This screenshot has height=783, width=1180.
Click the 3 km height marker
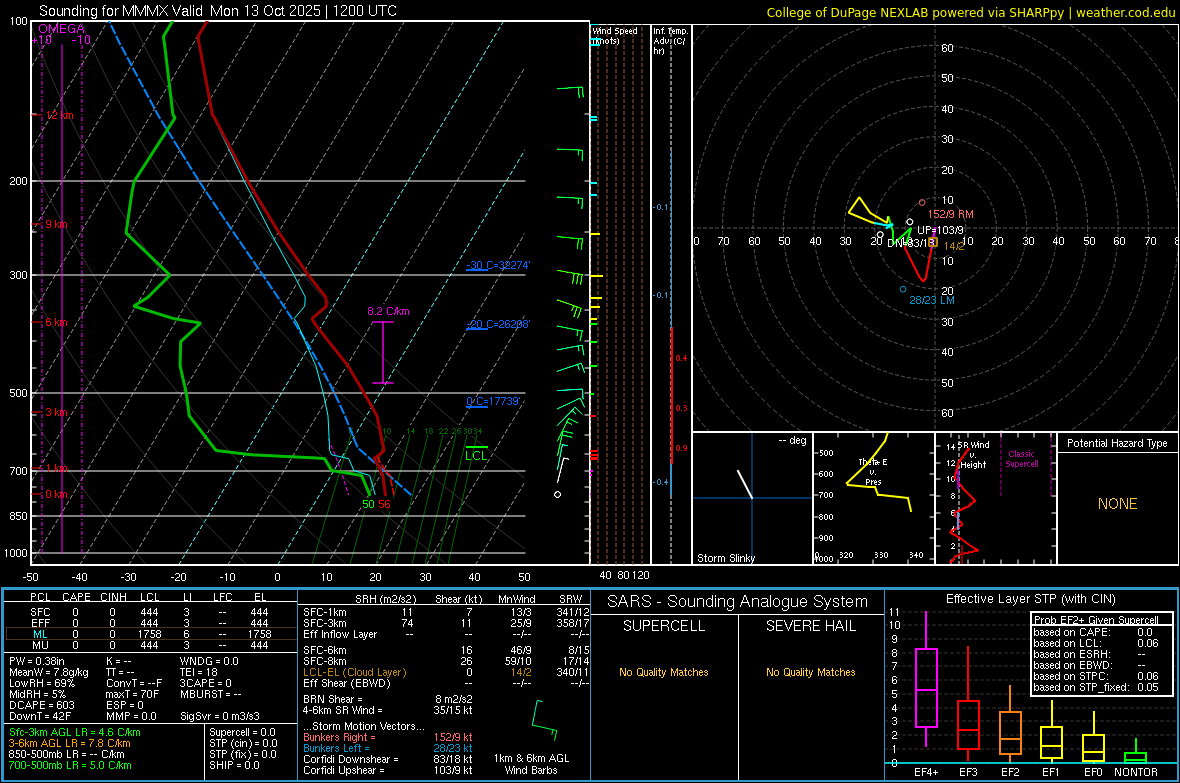57,412
